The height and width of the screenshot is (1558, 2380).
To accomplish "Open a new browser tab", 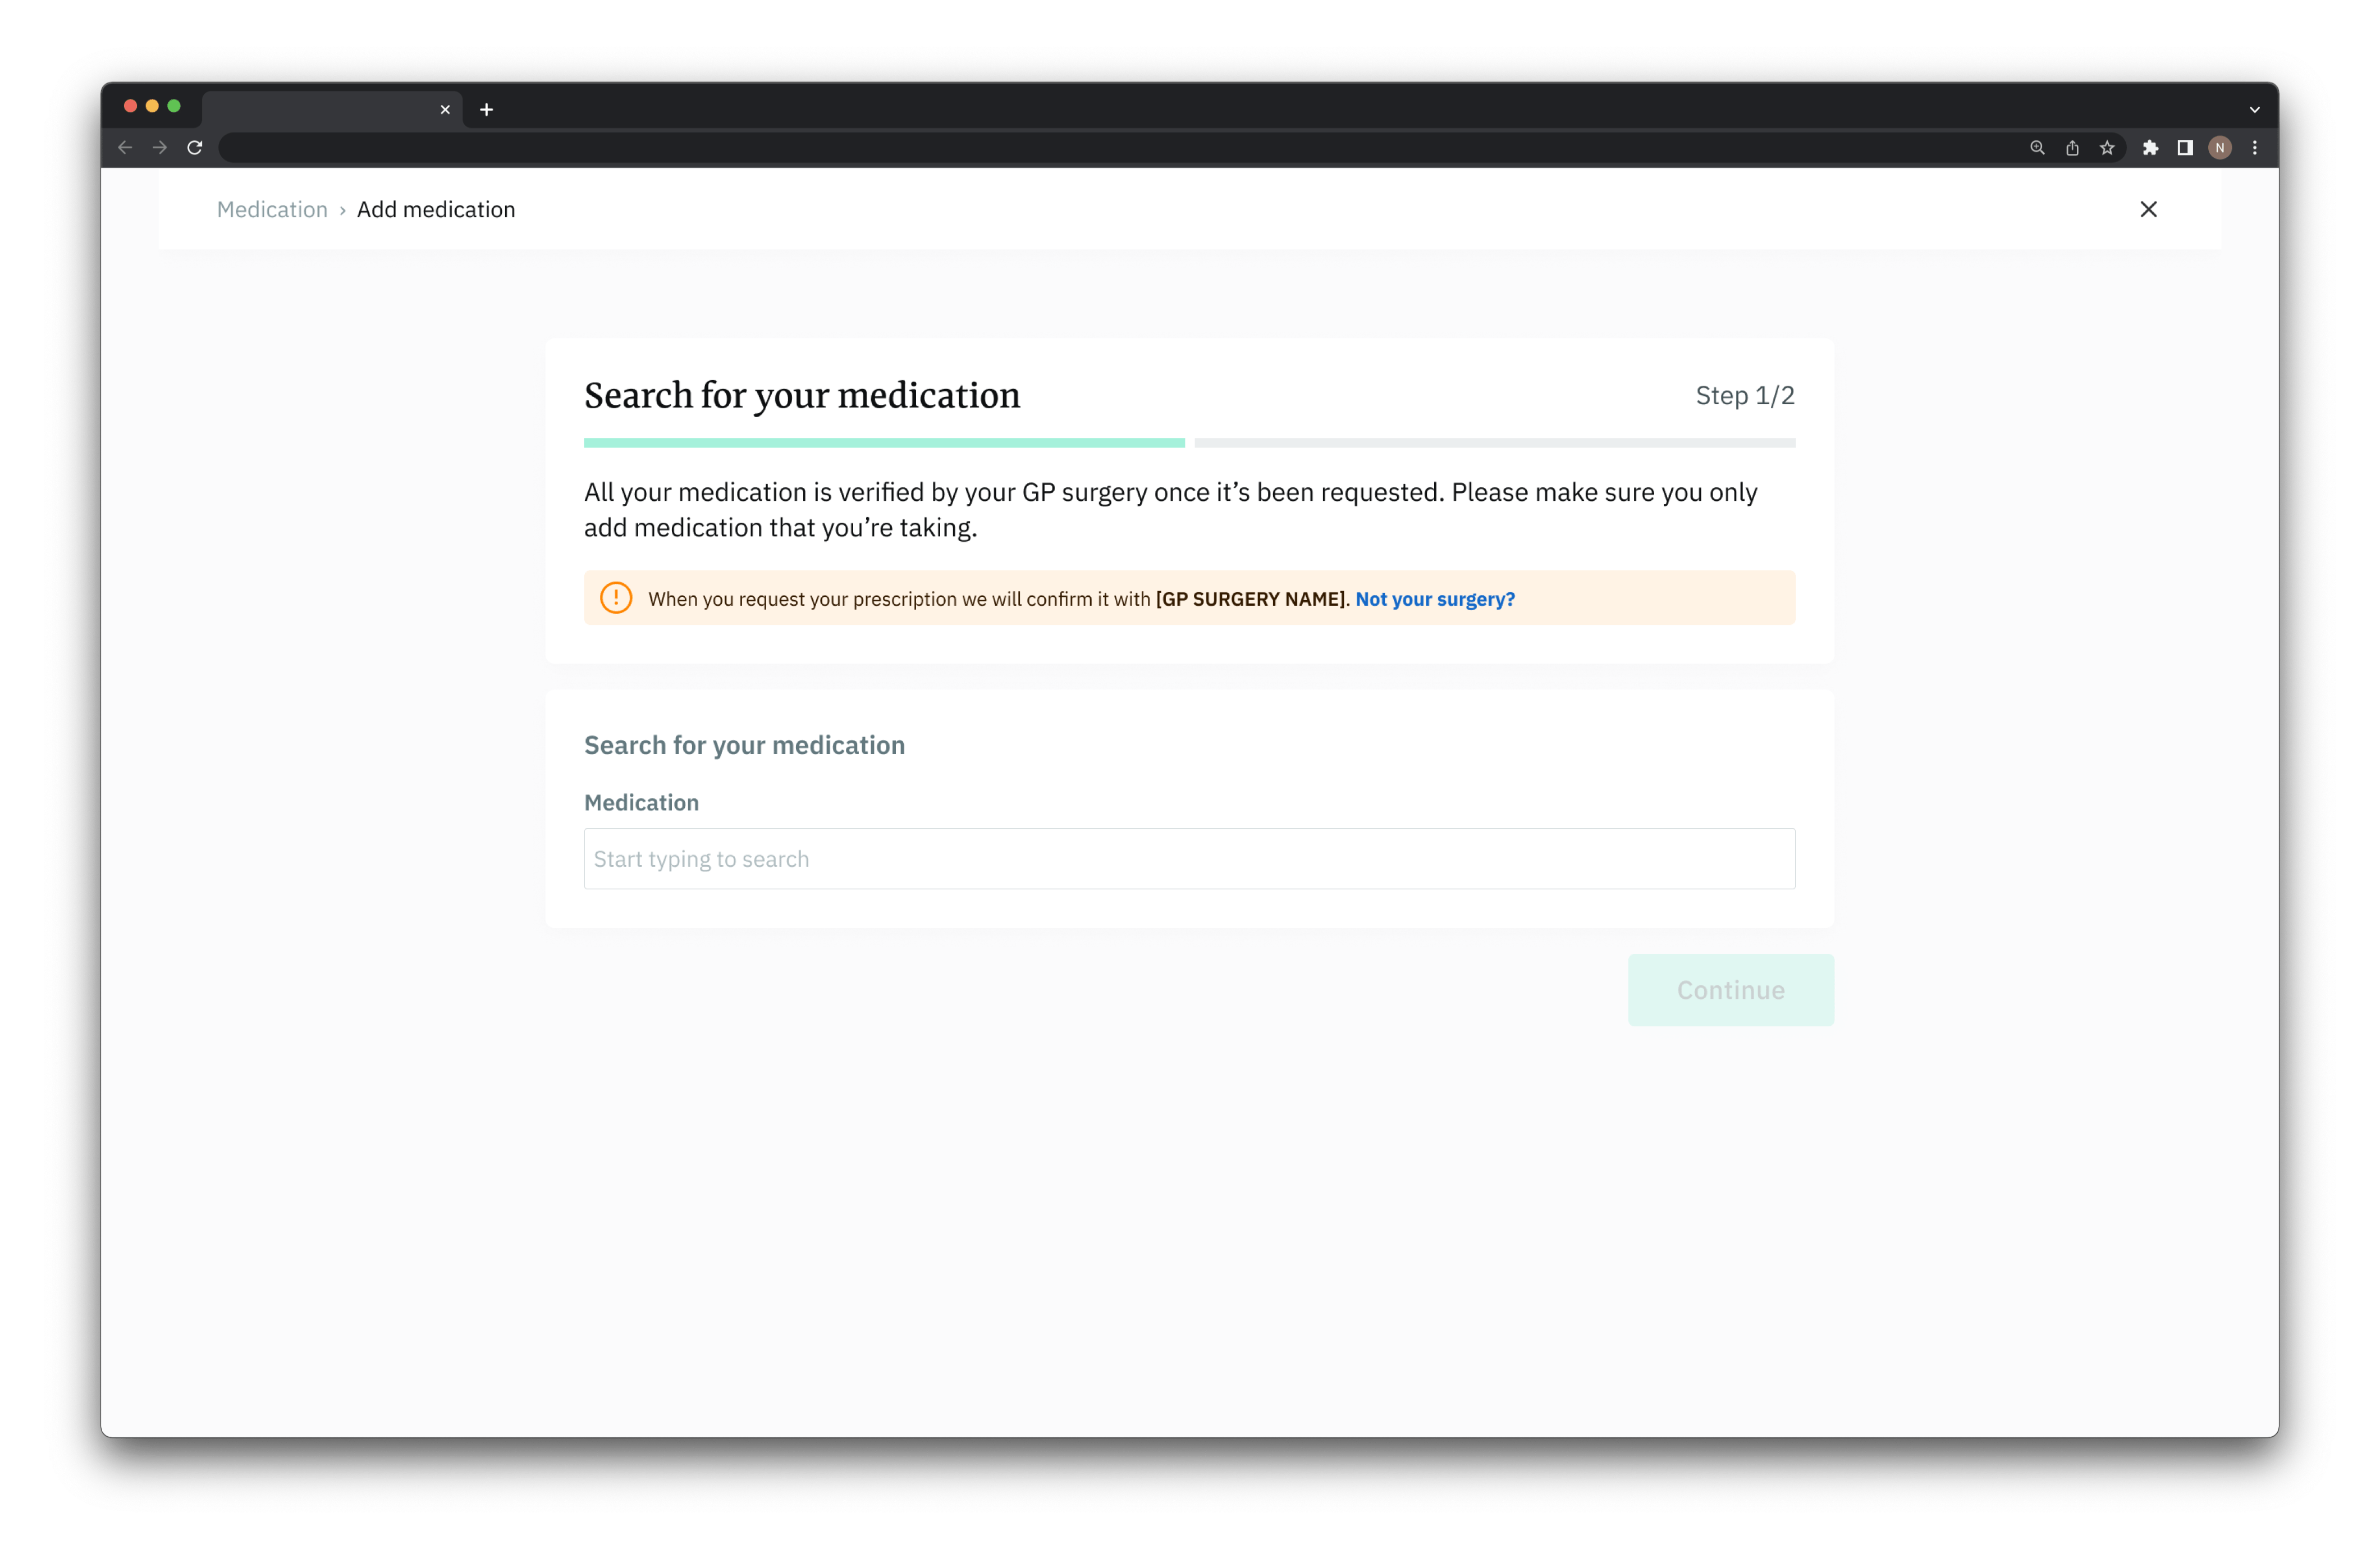I will 487,110.
